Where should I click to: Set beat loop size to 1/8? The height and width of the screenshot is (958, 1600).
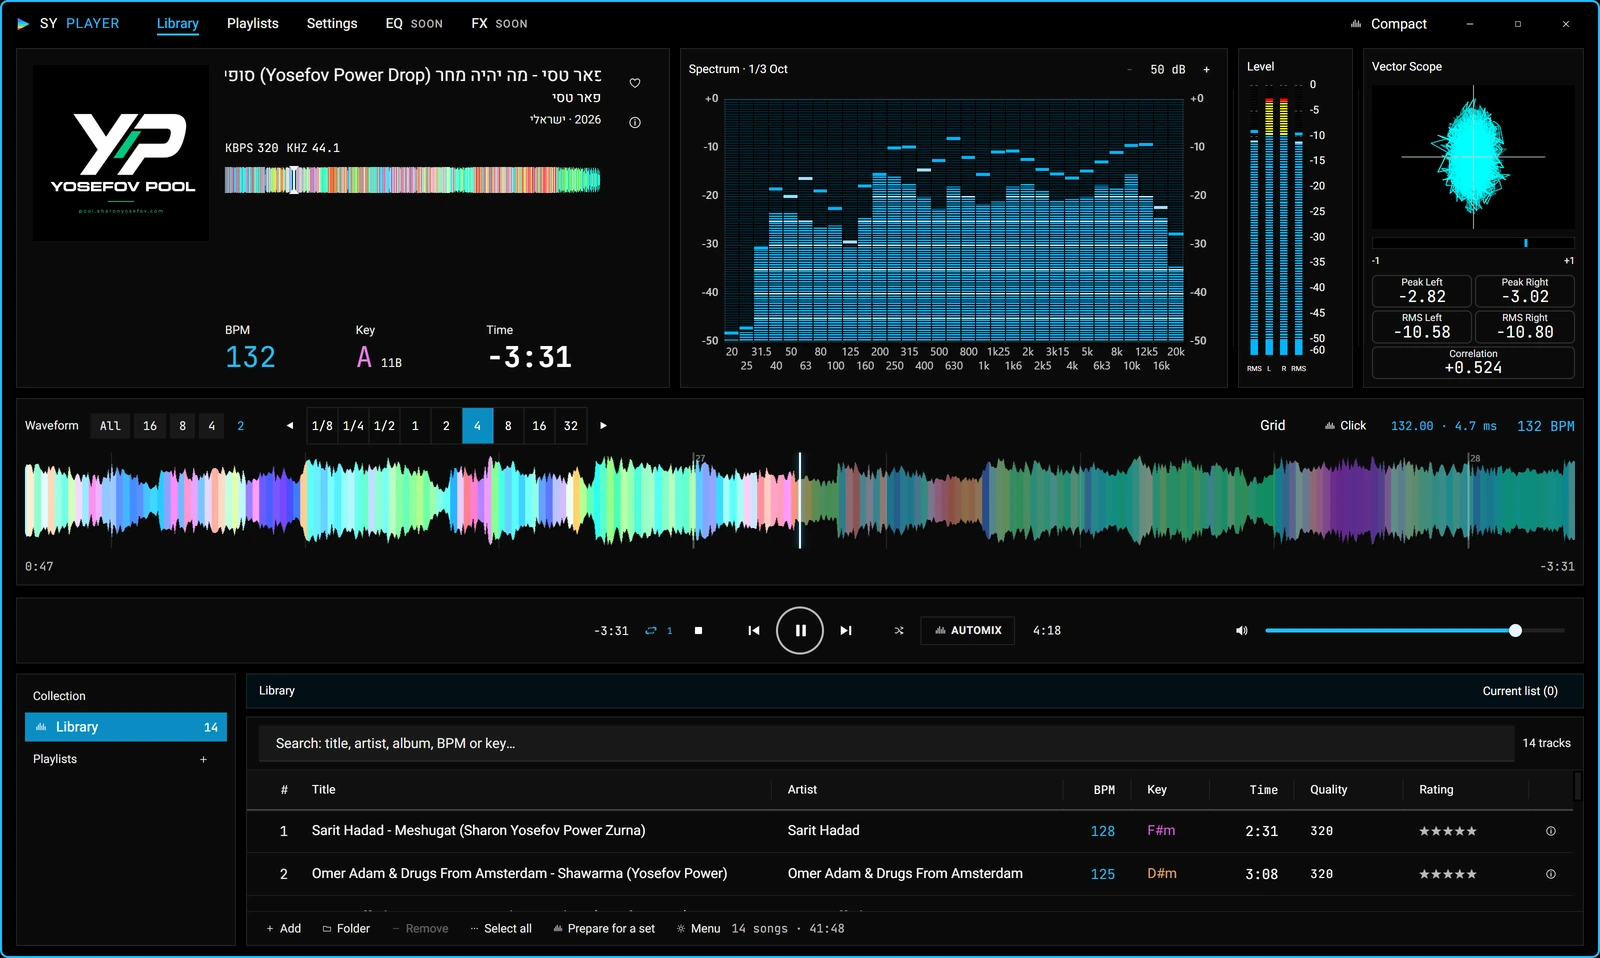coord(322,426)
